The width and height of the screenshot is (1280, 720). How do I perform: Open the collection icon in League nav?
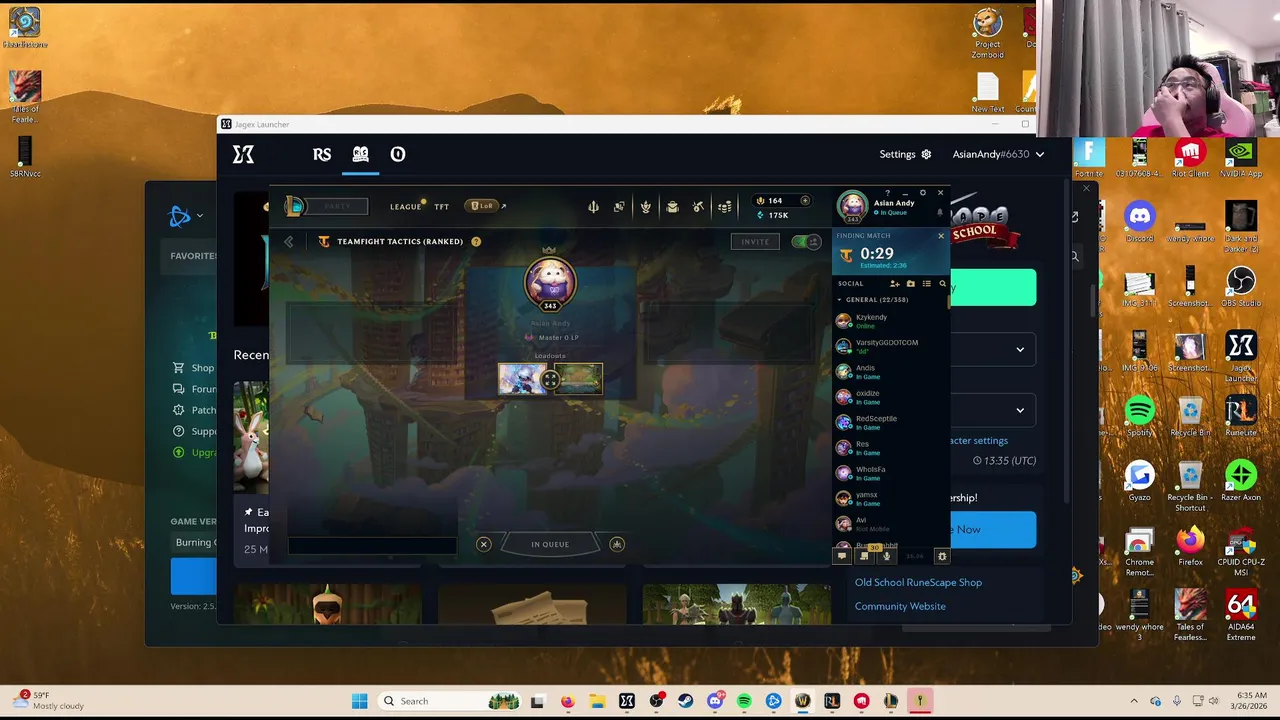click(619, 207)
